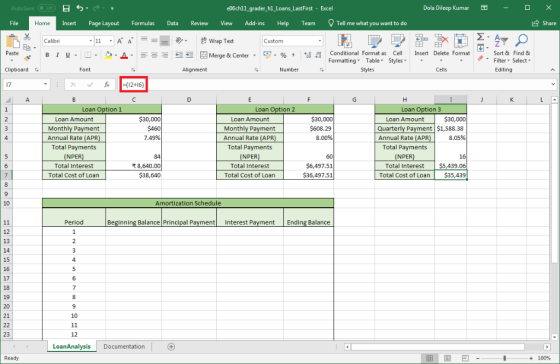
Task: Open the Page Layout ribbon tab
Action: tap(104, 23)
